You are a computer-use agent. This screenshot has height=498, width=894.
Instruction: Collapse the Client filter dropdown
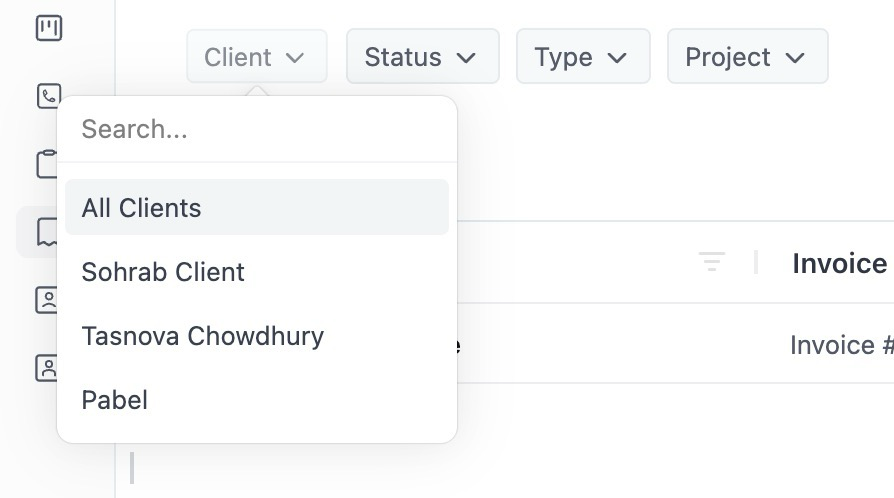coord(257,56)
